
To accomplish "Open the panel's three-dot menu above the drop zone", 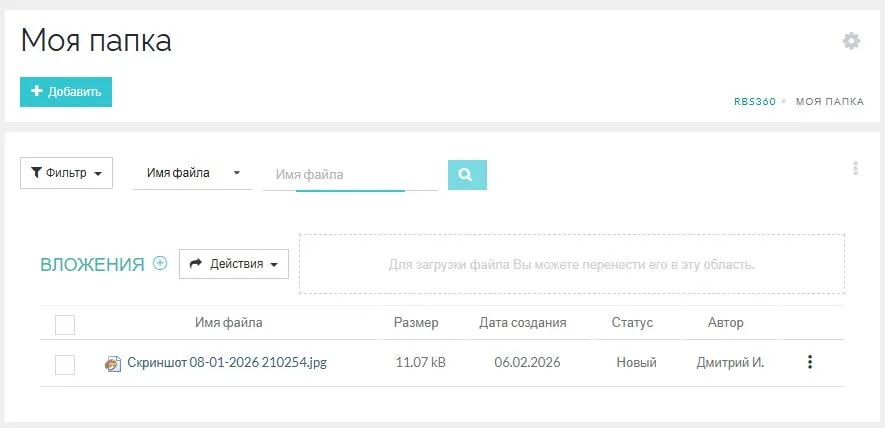I will point(856,168).
